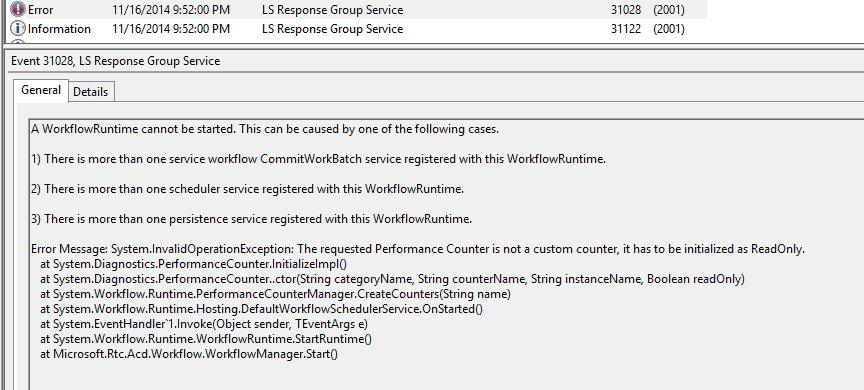The width and height of the screenshot is (864, 390).
Task: Open the General tab
Action: (41, 90)
